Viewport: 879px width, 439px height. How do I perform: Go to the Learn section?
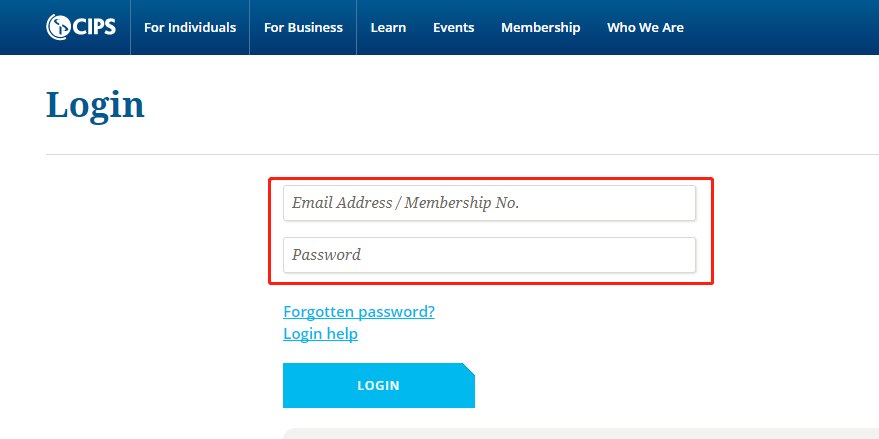coord(388,28)
